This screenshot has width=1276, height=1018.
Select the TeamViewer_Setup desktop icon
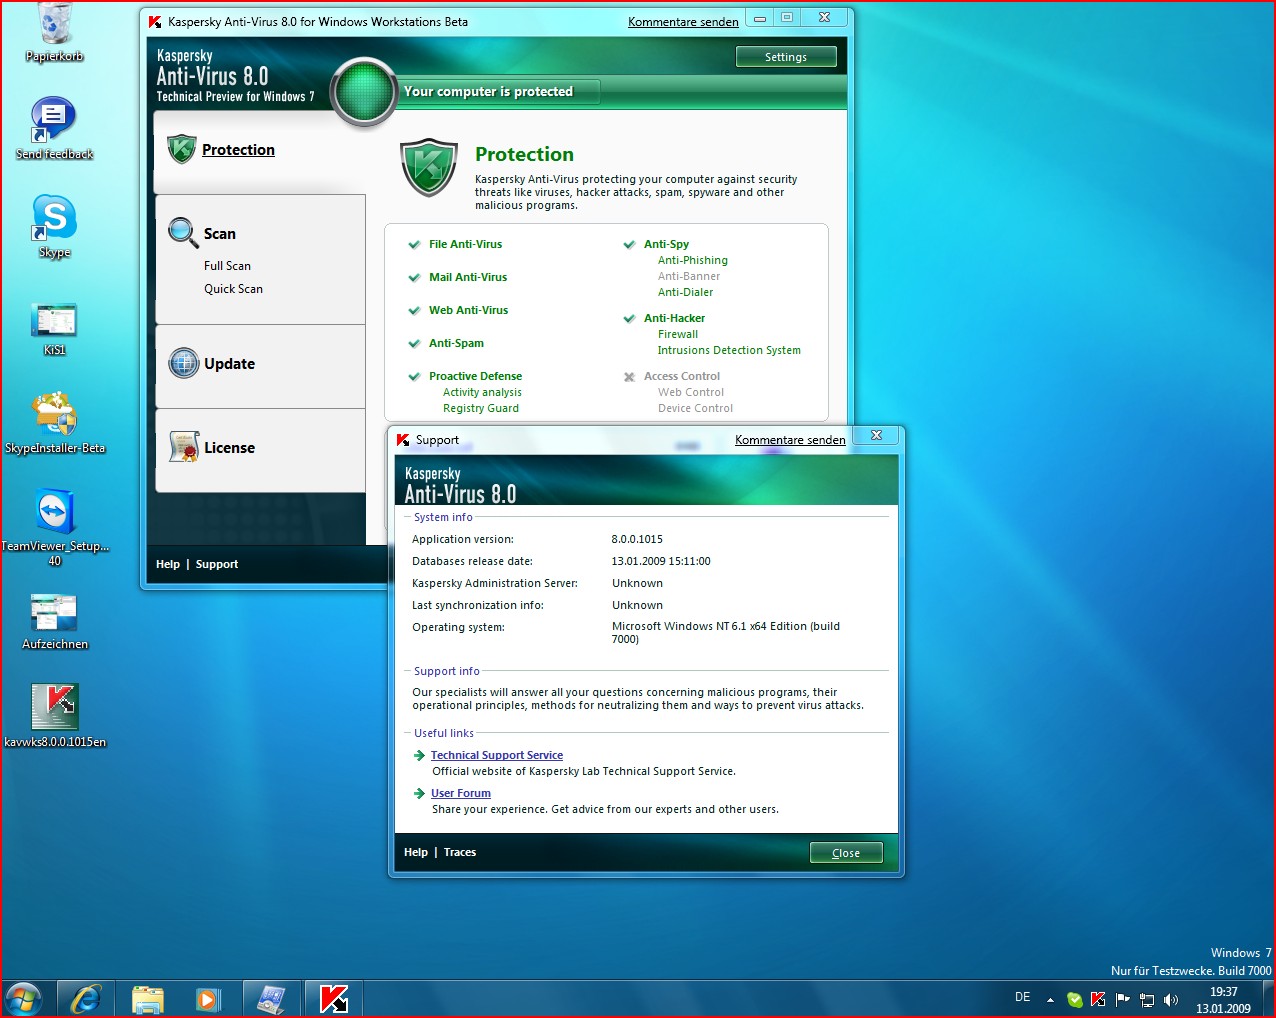pos(54,527)
